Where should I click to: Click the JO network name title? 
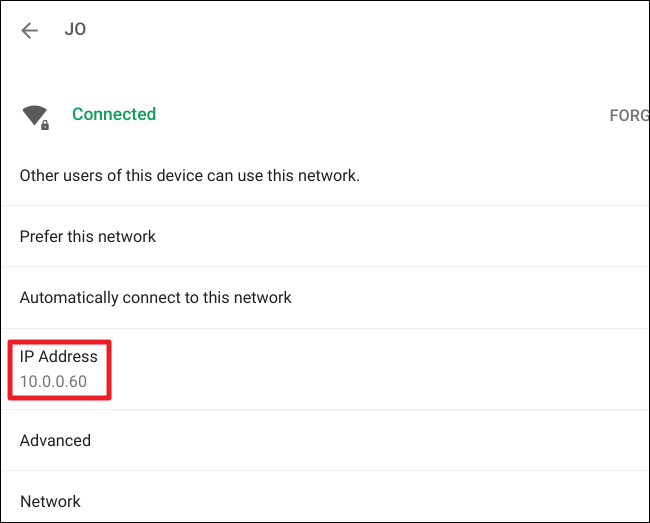[75, 29]
